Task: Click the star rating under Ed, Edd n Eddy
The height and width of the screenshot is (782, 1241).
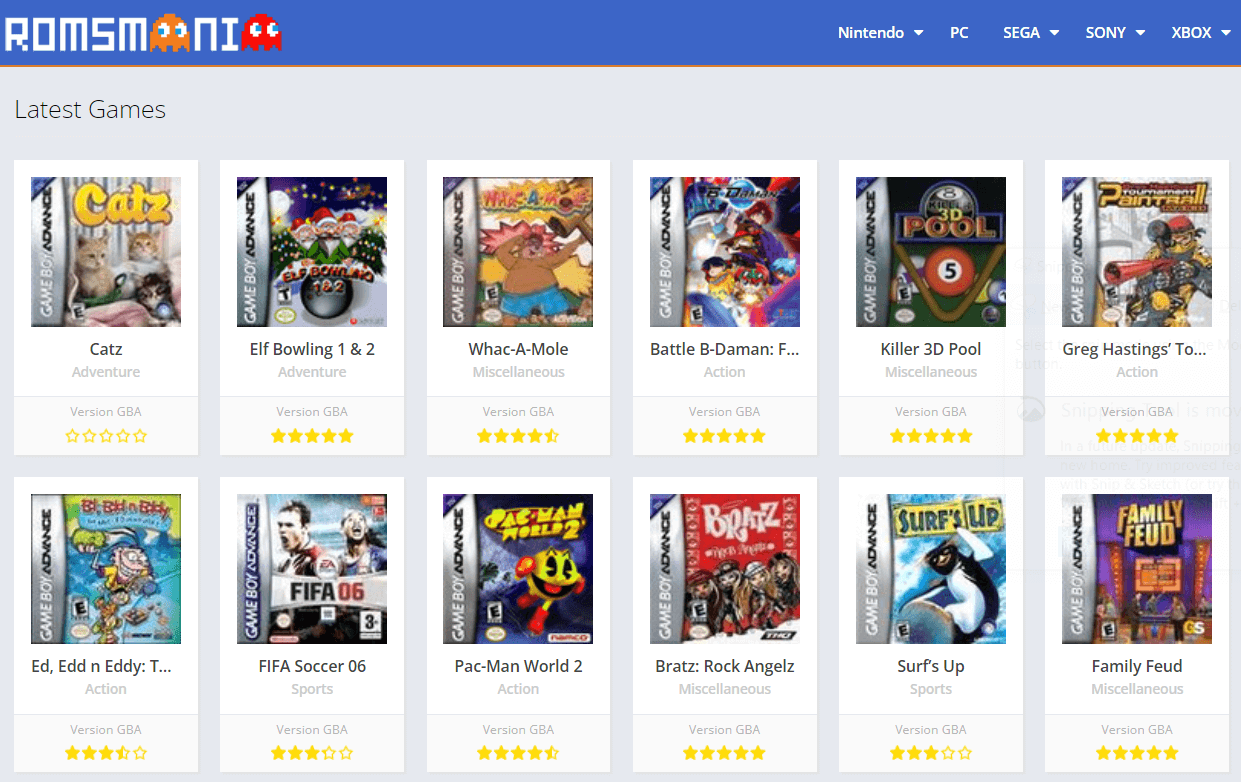Action: (106, 753)
